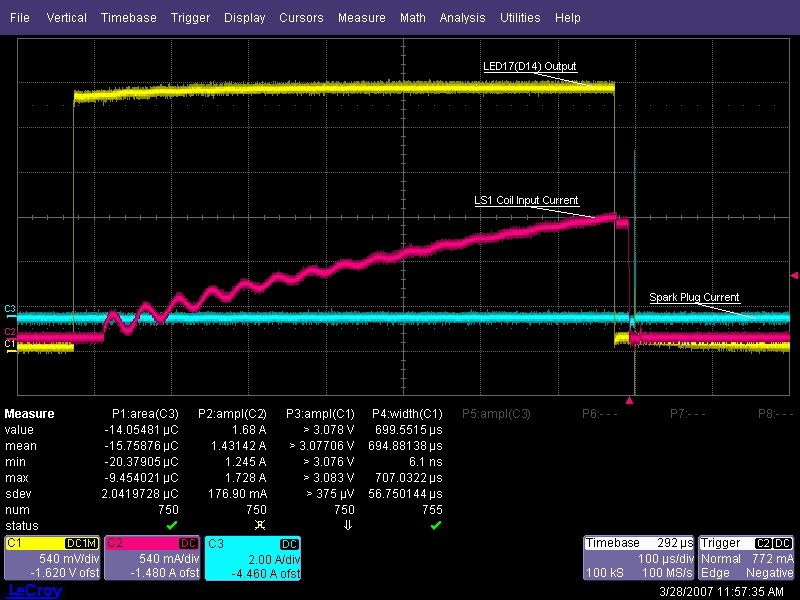800x600 pixels.
Task: Click the disabled P5:ampl(C3) measurement slot
Action: click(x=496, y=414)
